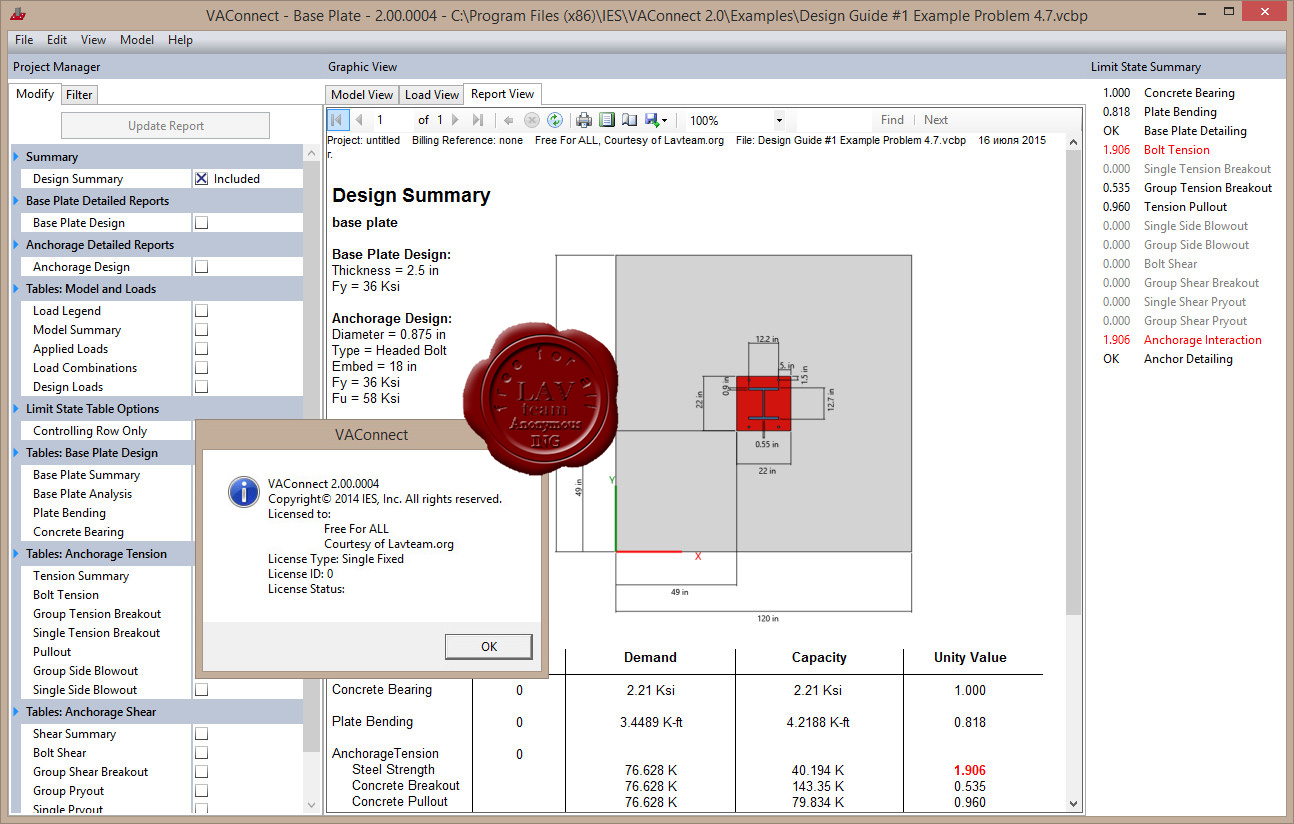The image size is (1294, 824).
Task: Click information icon in VAConnect dialog
Action: click(243, 491)
